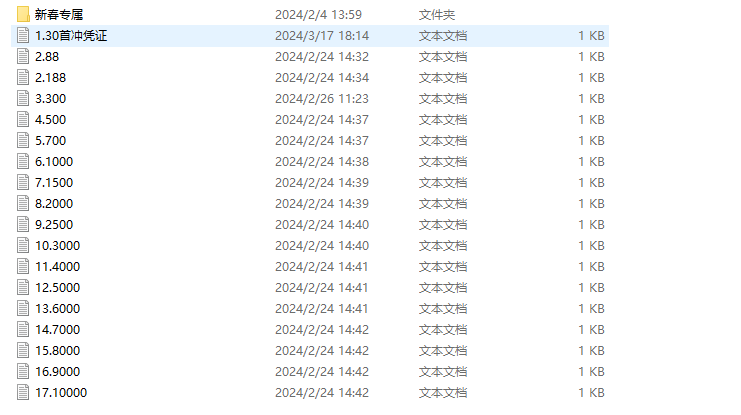This screenshot has height=415, width=741.
Task: Select file named 15.8000
Action: coord(58,350)
